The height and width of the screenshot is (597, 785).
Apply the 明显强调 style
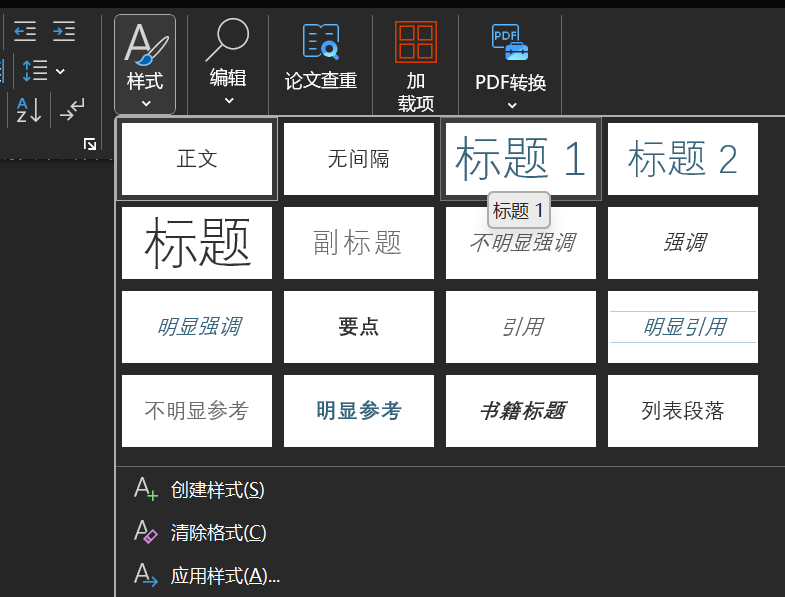pos(197,327)
